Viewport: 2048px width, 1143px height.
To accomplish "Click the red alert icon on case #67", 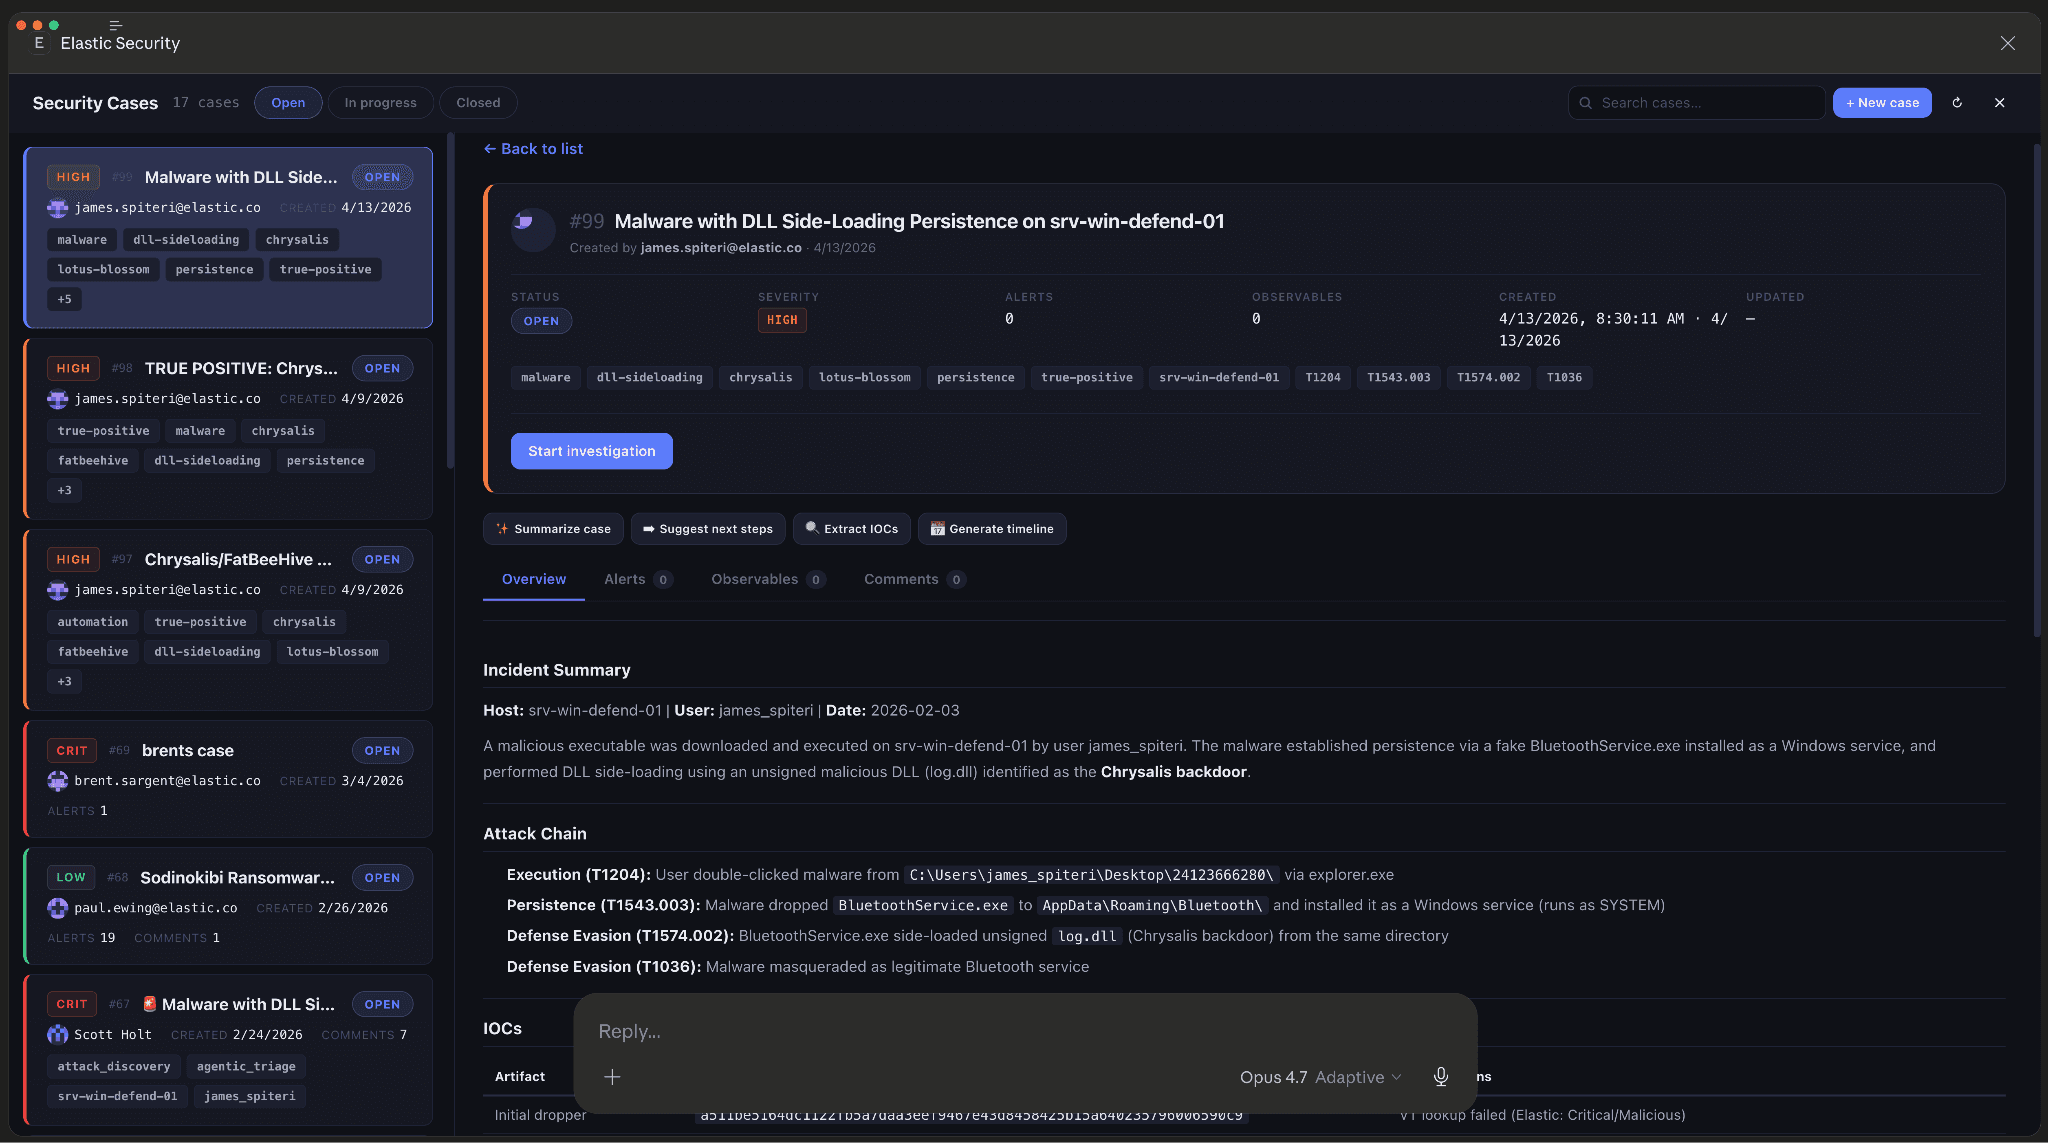I will [148, 1003].
